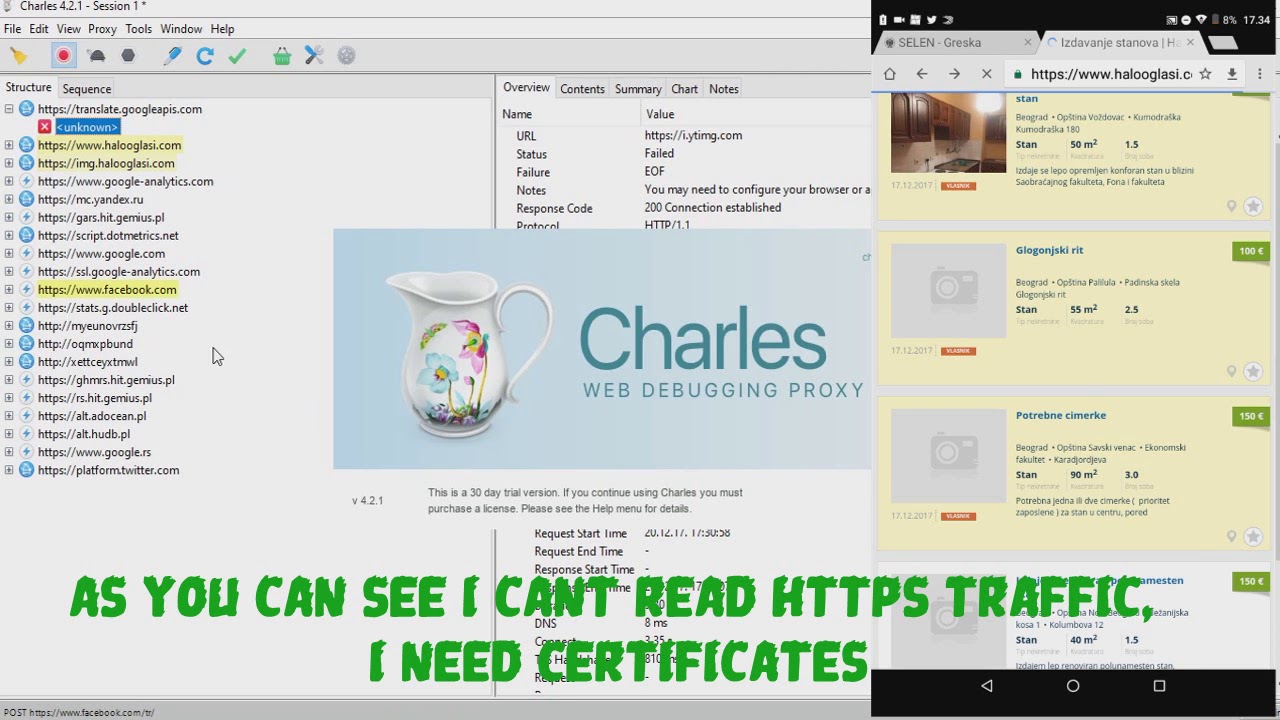The image size is (1280, 720).
Task: Collapse the translate.googleapis.com tree node
Action: tap(9, 109)
